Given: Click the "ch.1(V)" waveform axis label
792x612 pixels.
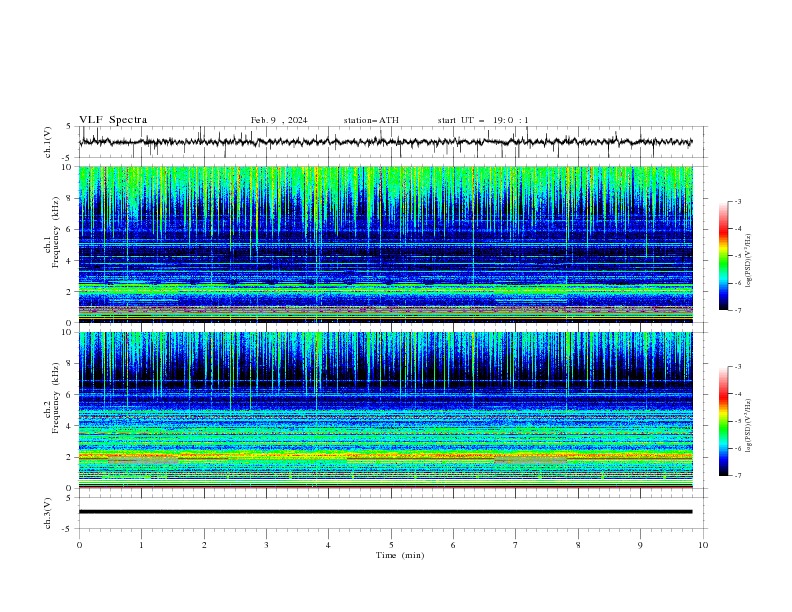Looking at the screenshot, I should pyautogui.click(x=48, y=142).
